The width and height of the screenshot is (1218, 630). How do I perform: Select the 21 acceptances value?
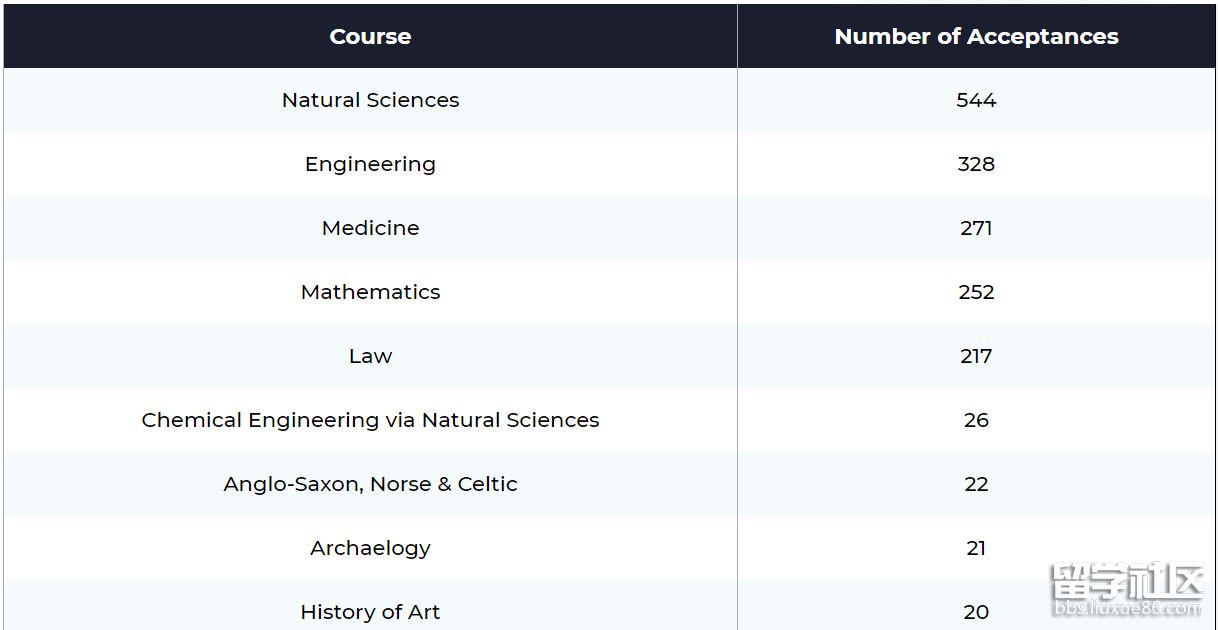[976, 548]
